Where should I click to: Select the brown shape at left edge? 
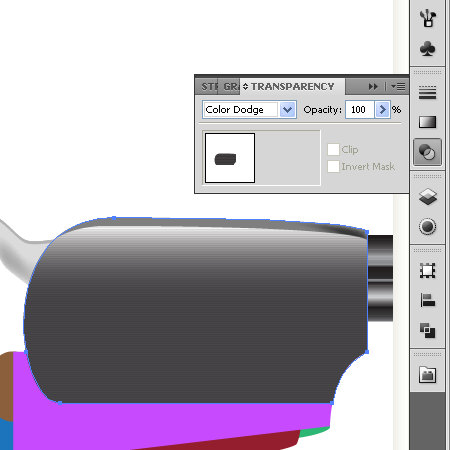(6, 385)
